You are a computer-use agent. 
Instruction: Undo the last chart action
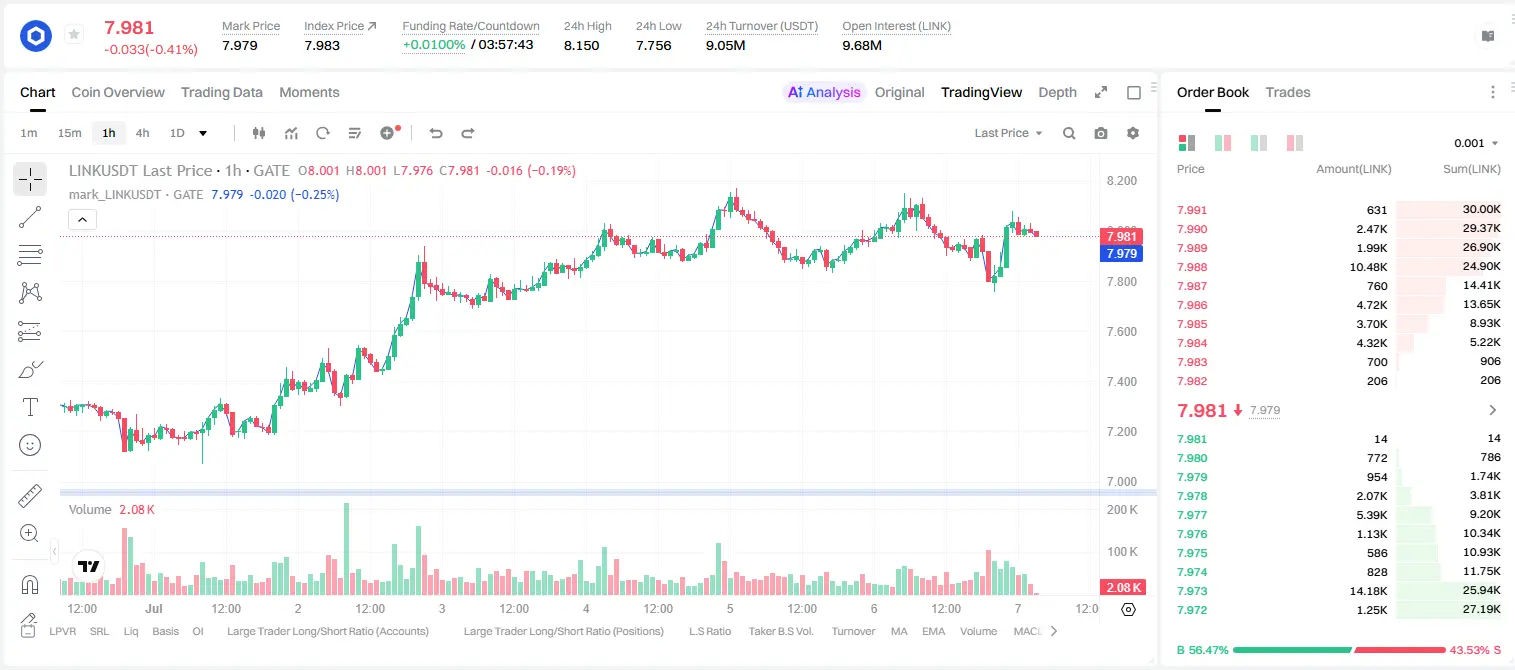pos(436,133)
